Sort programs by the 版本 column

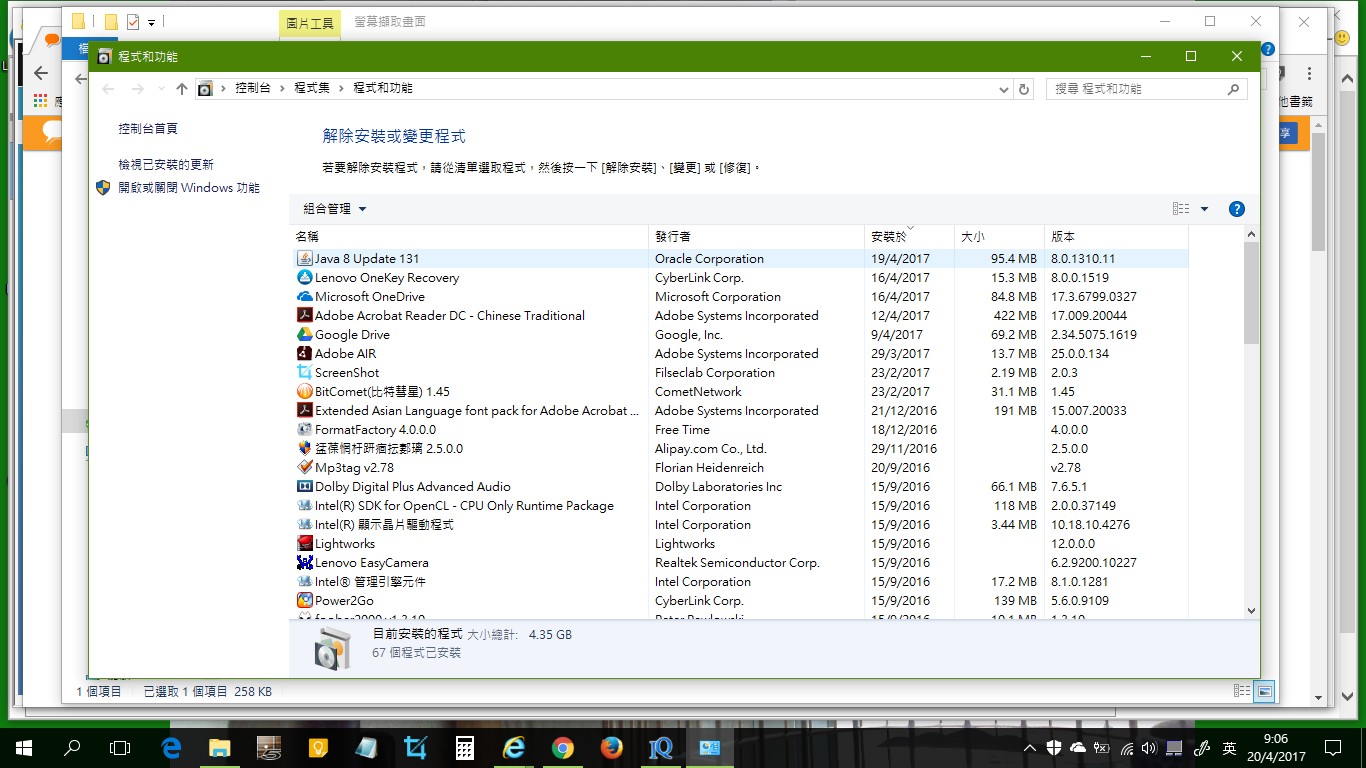click(x=1116, y=237)
